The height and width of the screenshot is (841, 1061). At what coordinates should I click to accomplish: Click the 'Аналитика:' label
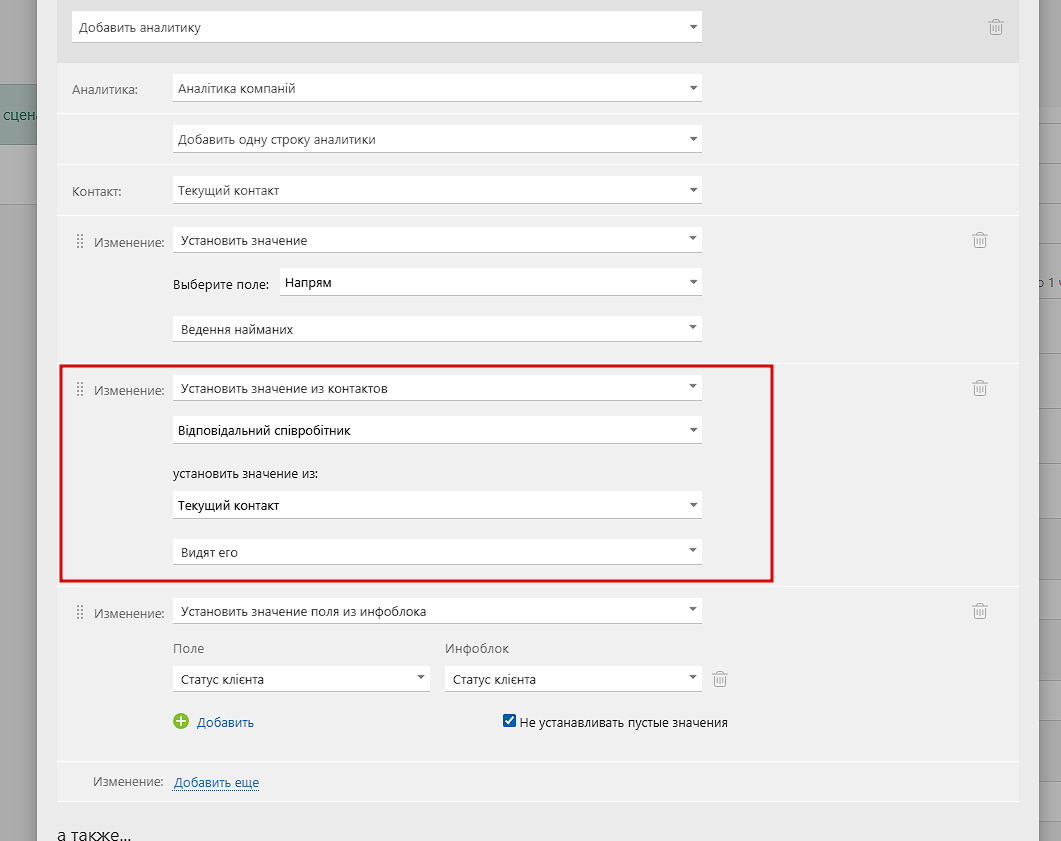(105, 89)
